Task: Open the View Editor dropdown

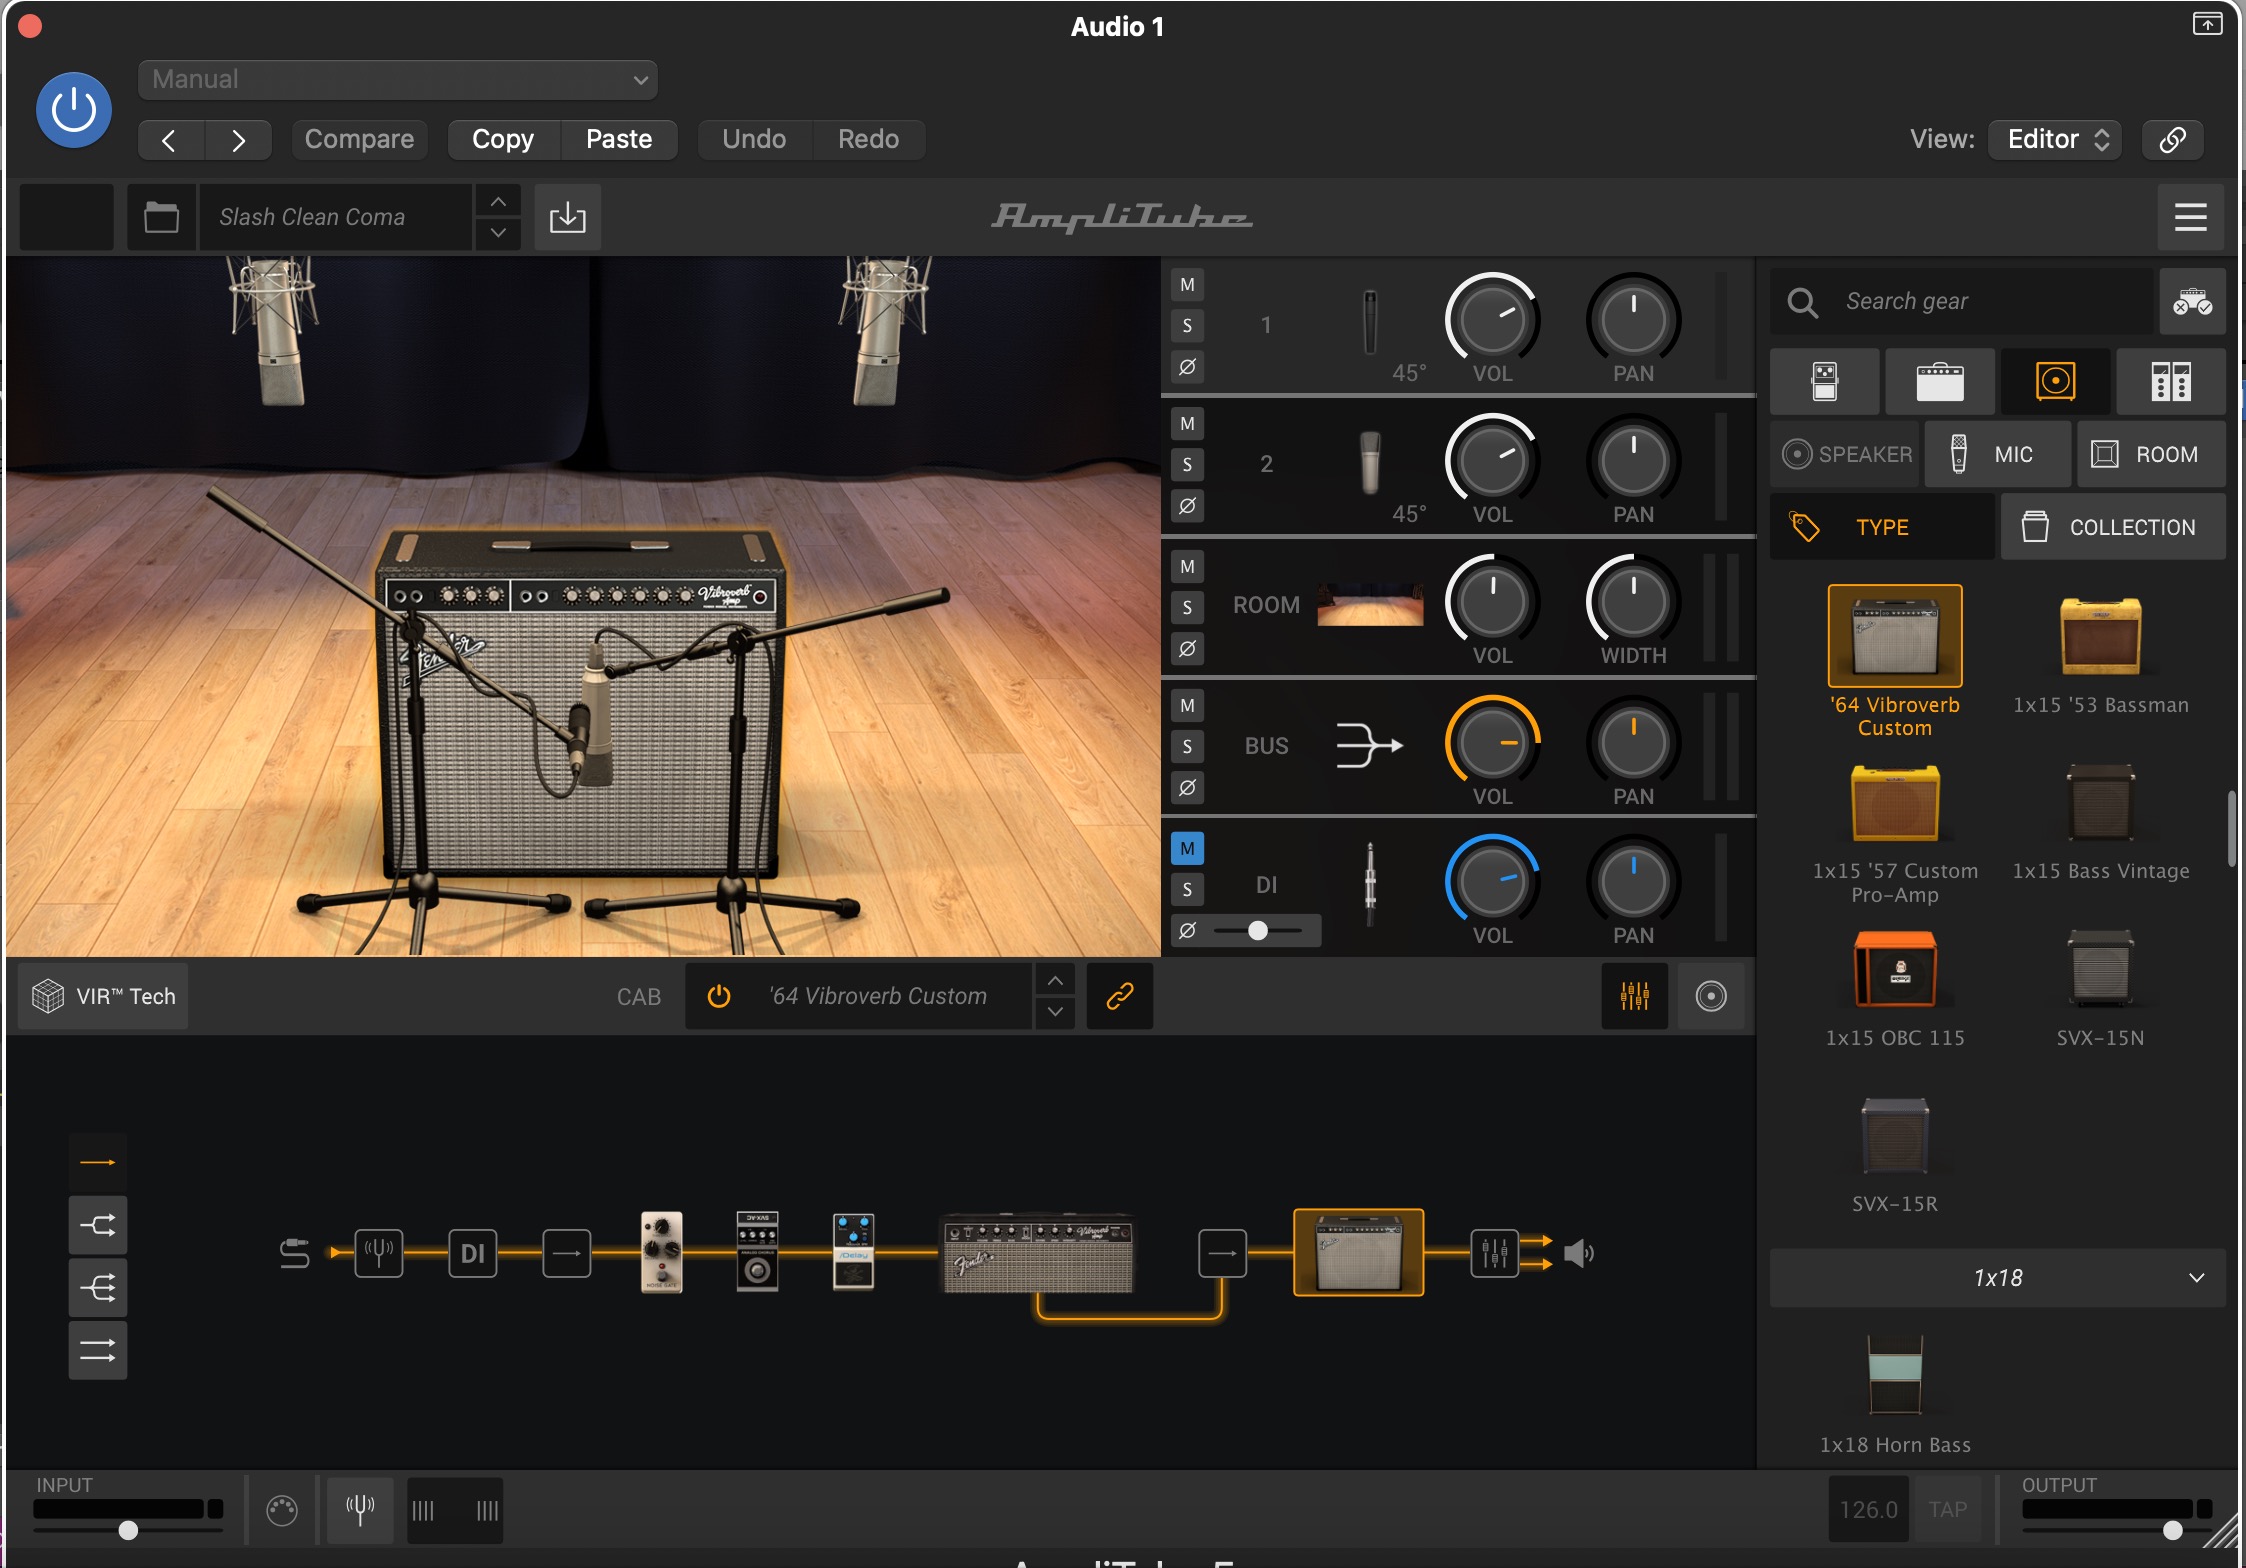Action: tap(2057, 139)
